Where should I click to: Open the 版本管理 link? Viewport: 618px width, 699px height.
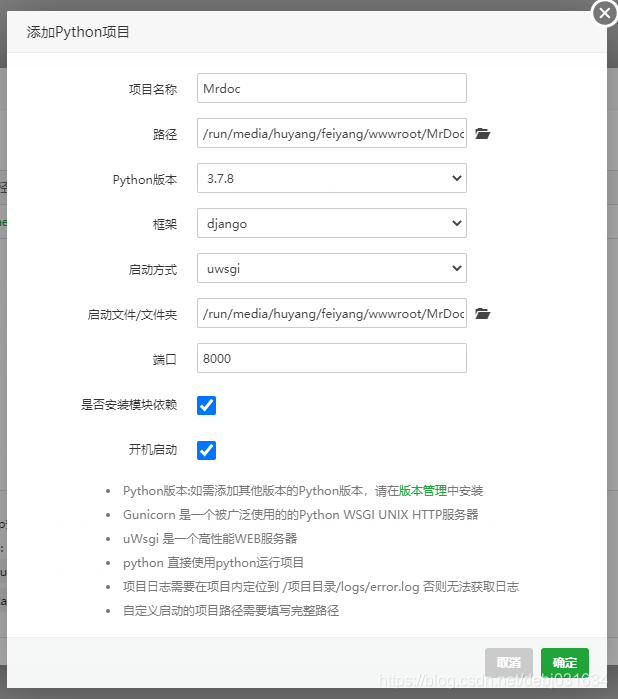(x=423, y=491)
